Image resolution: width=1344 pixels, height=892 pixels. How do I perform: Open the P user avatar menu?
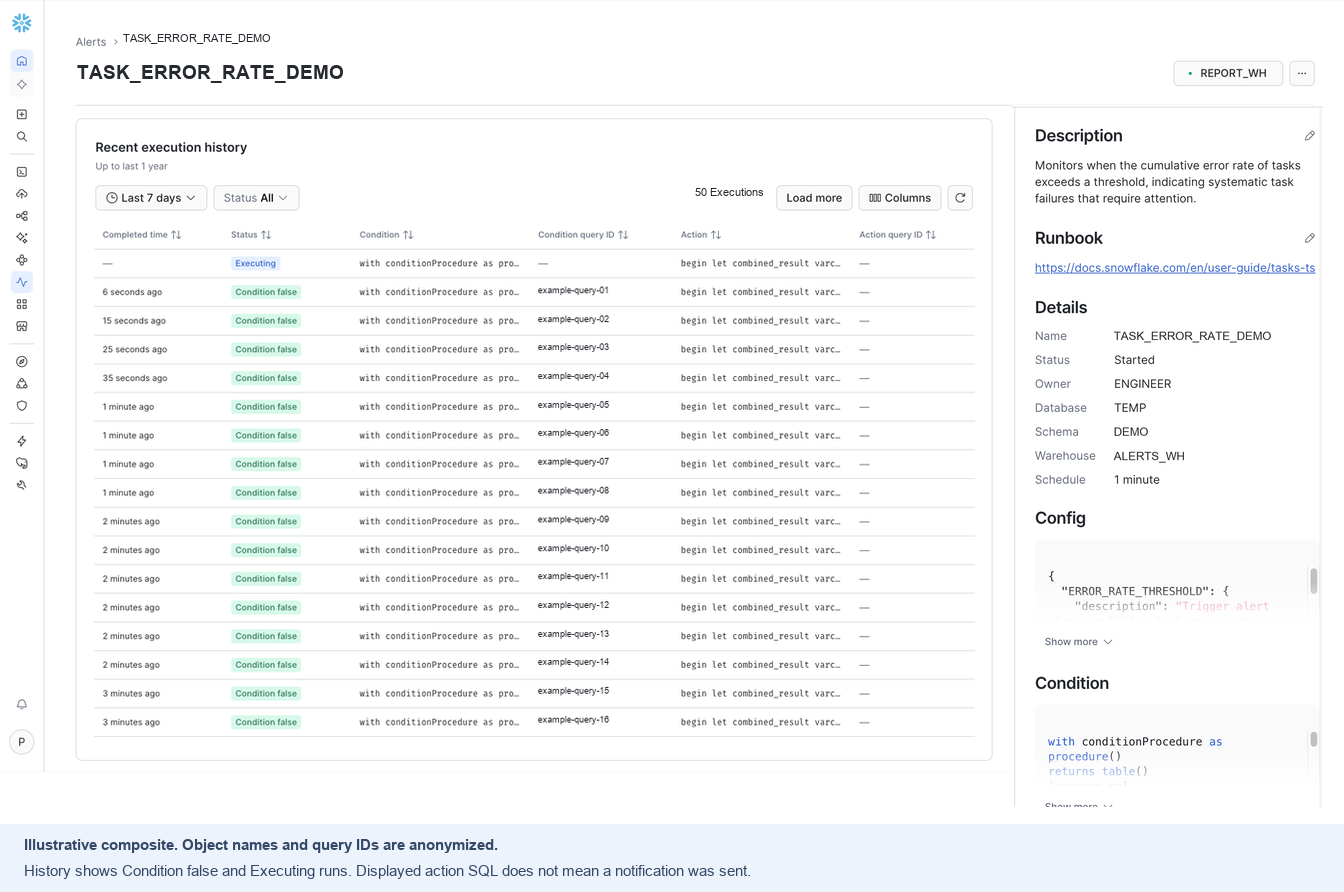tap(22, 742)
